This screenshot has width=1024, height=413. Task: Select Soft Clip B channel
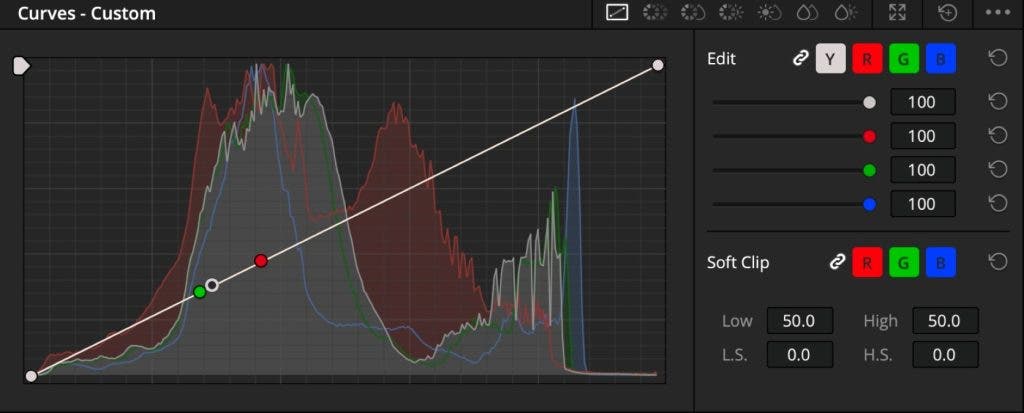coord(940,263)
